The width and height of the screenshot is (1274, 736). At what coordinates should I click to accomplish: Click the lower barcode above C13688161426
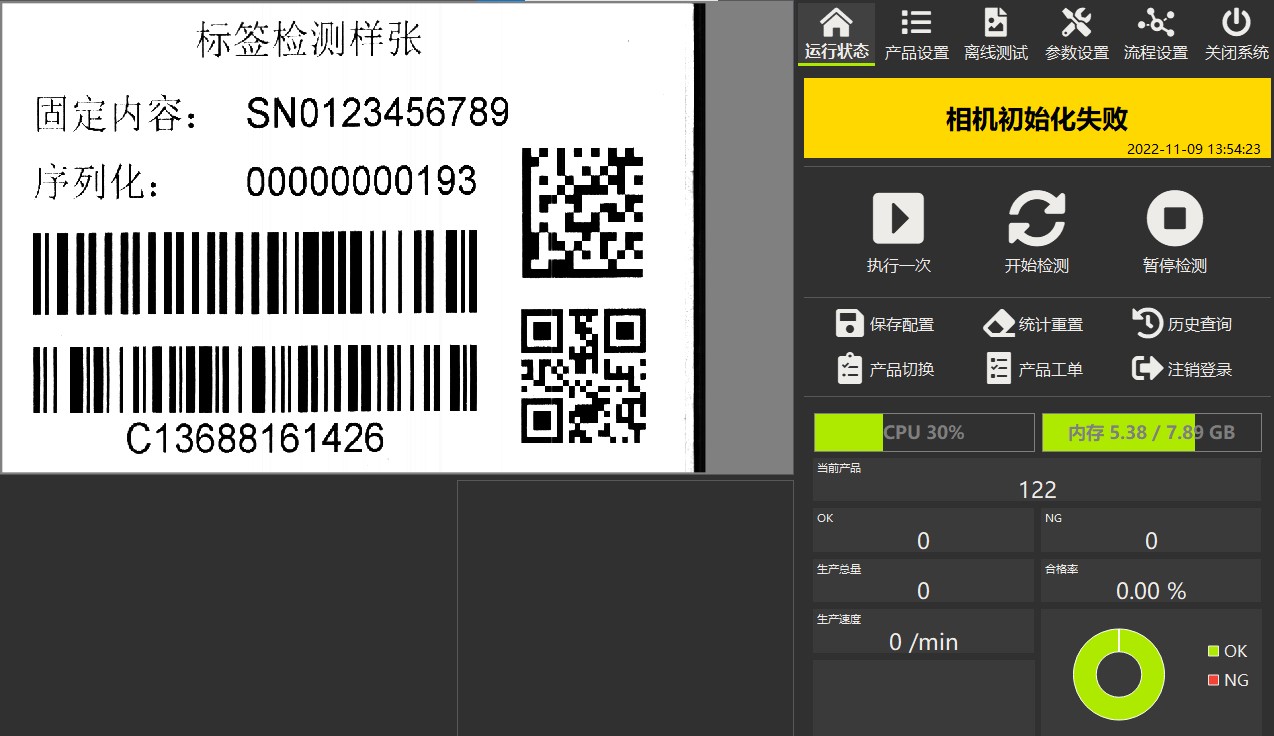pyautogui.click(x=255, y=379)
